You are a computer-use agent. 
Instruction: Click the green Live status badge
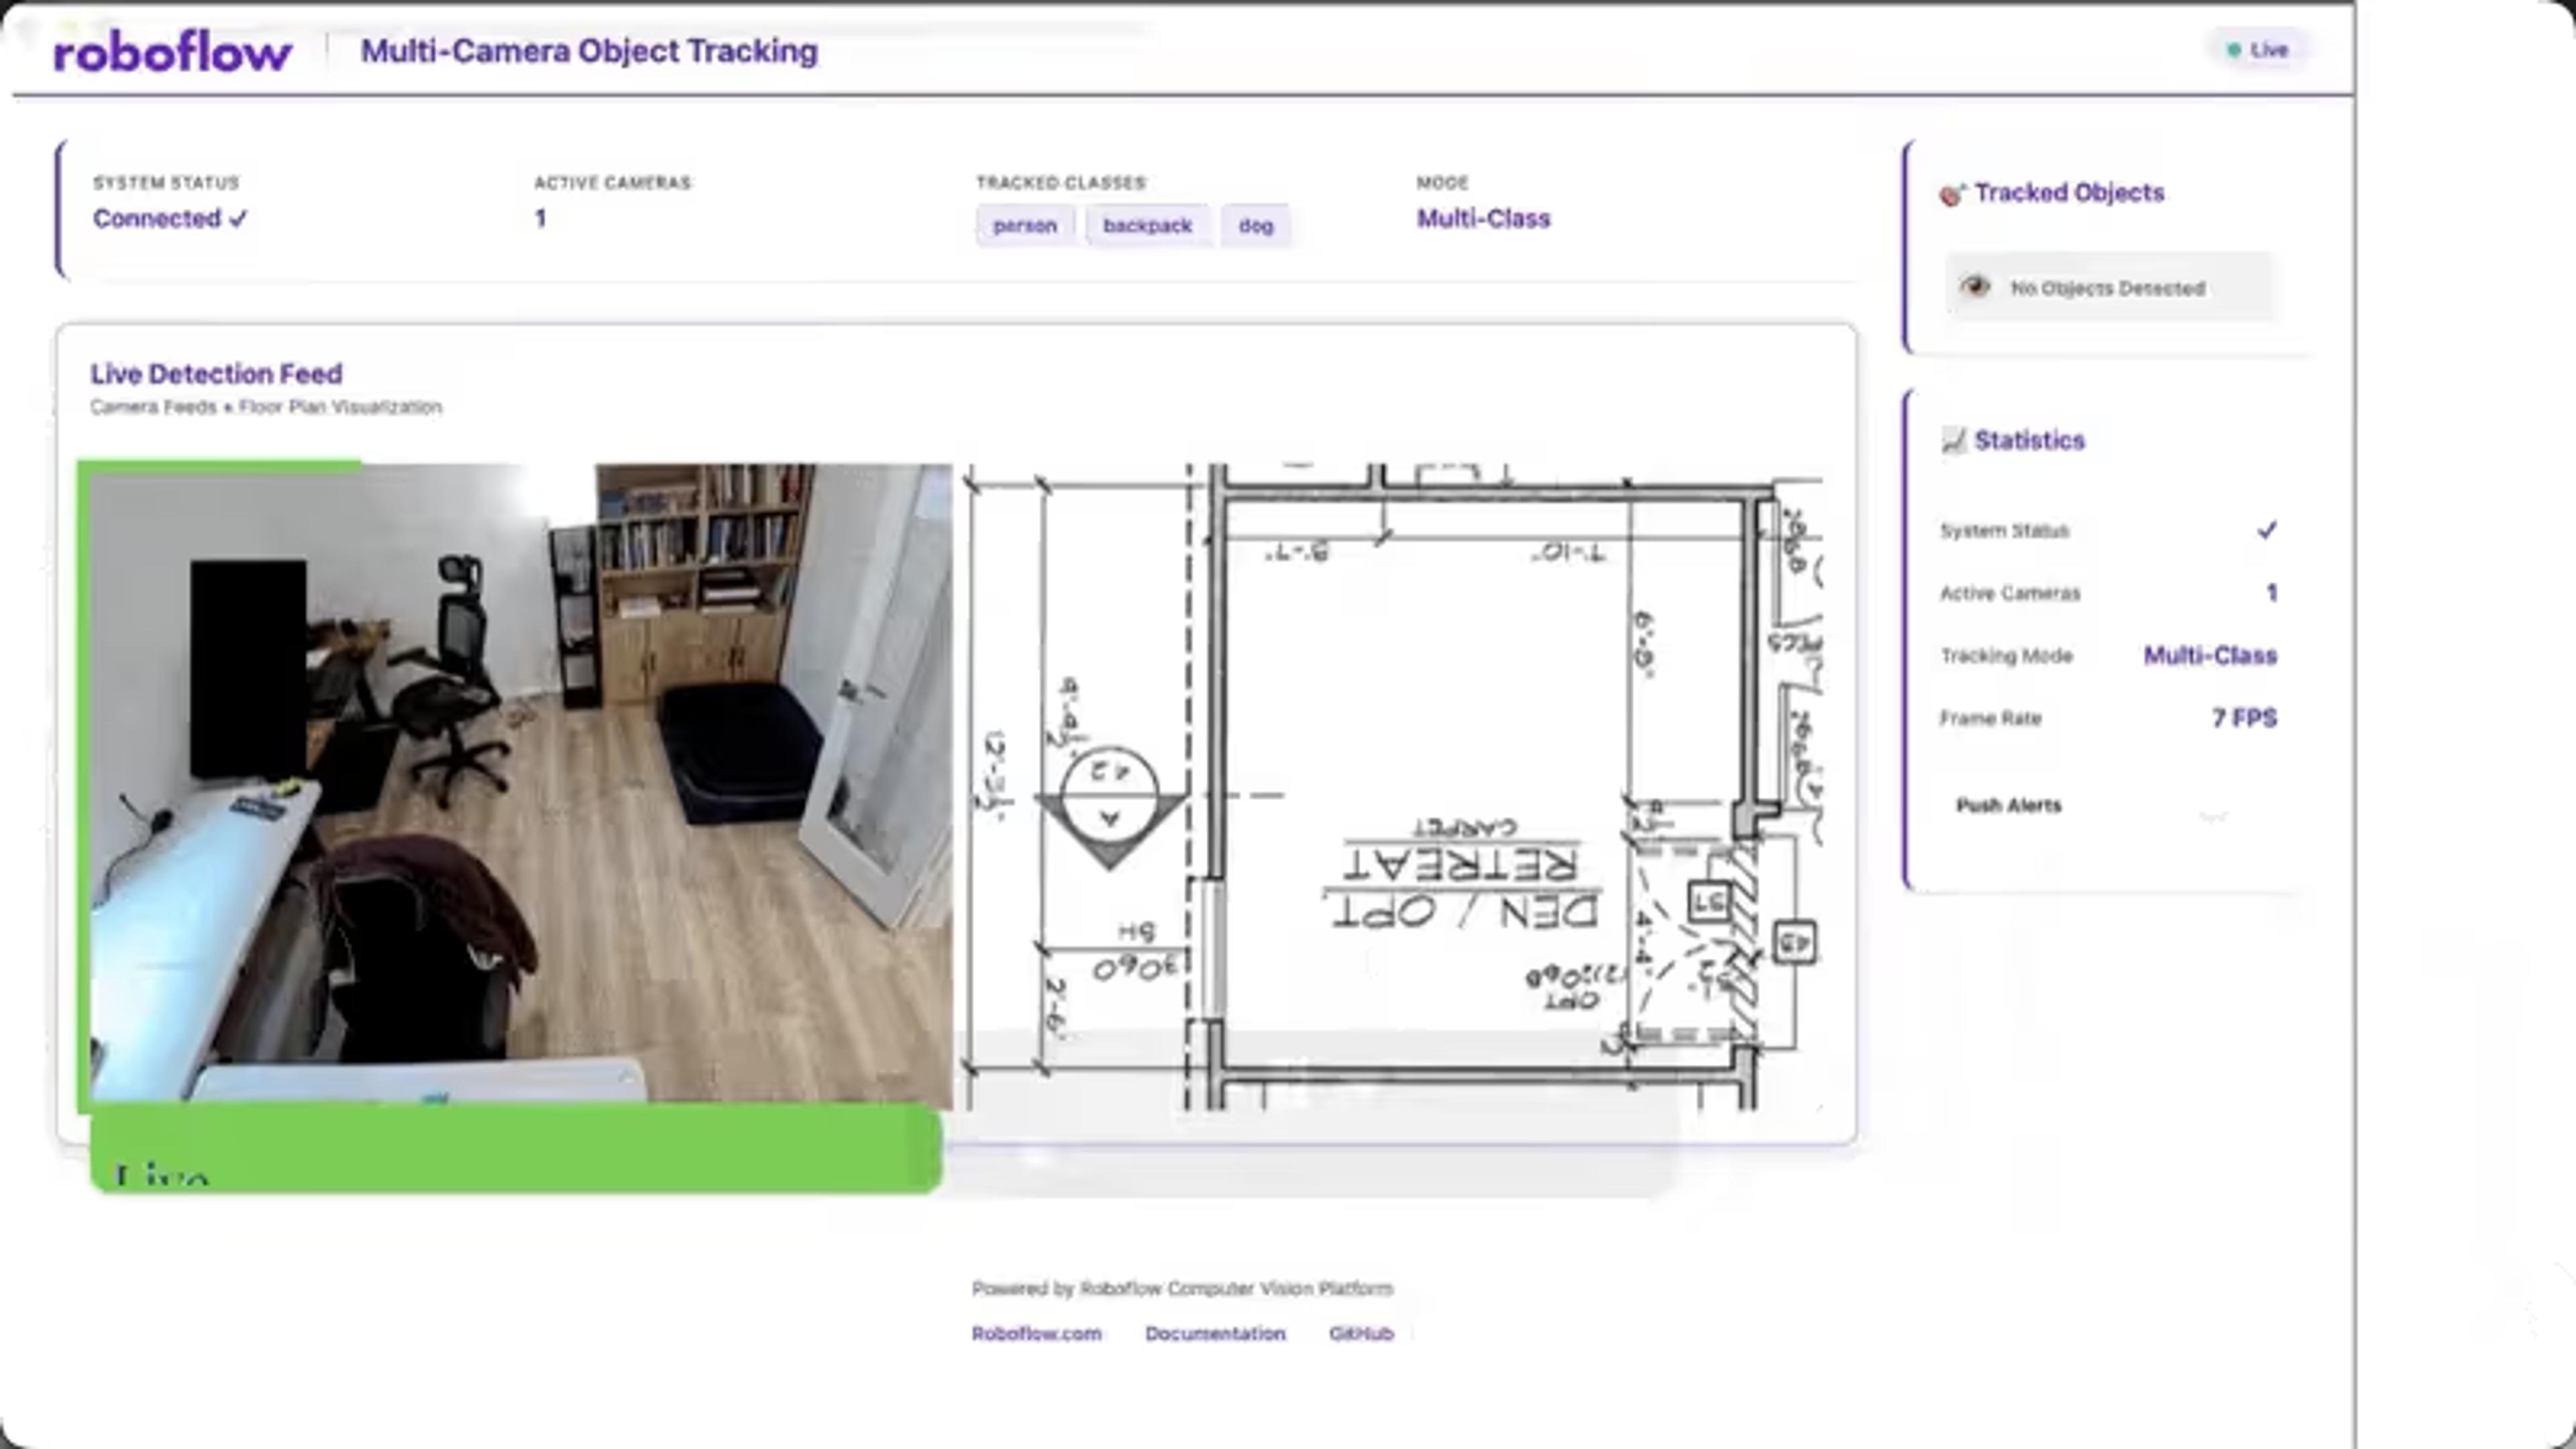pyautogui.click(x=2258, y=50)
